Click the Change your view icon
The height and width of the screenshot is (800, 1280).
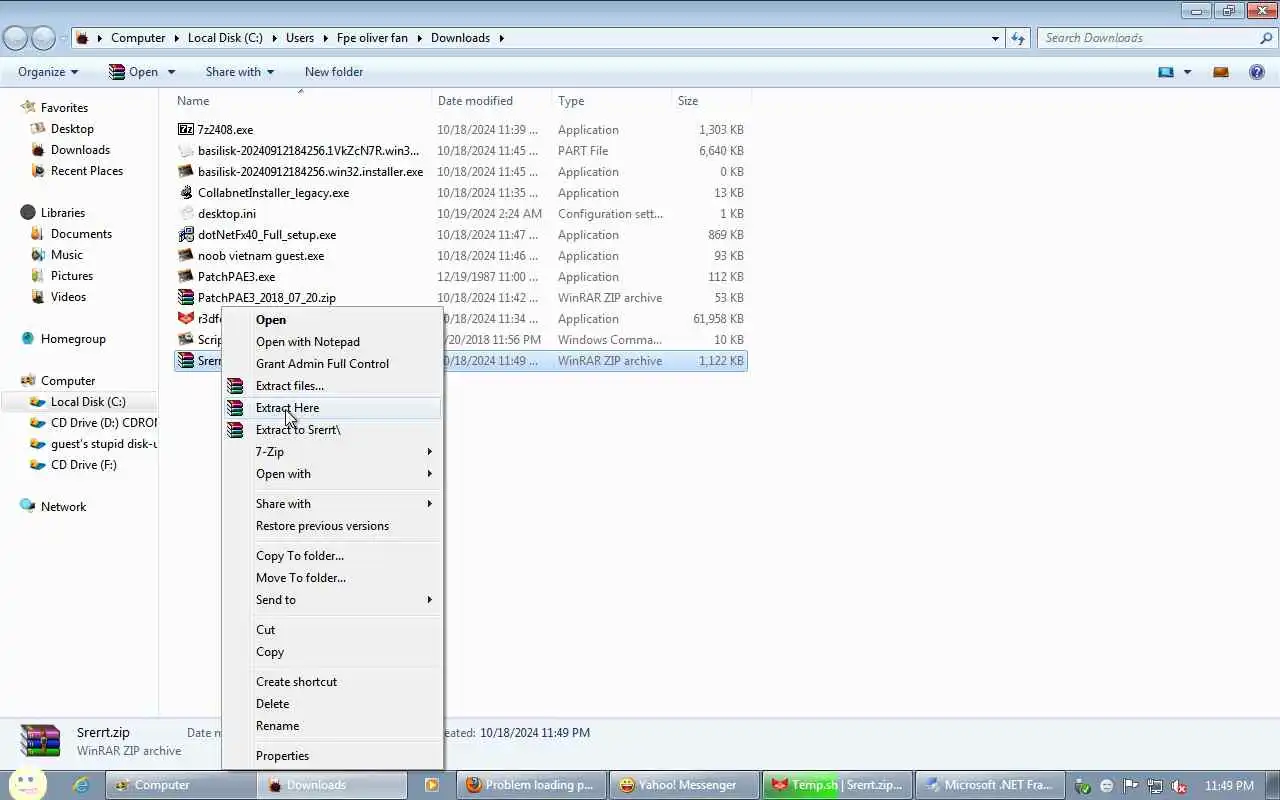pyautogui.click(x=1166, y=72)
